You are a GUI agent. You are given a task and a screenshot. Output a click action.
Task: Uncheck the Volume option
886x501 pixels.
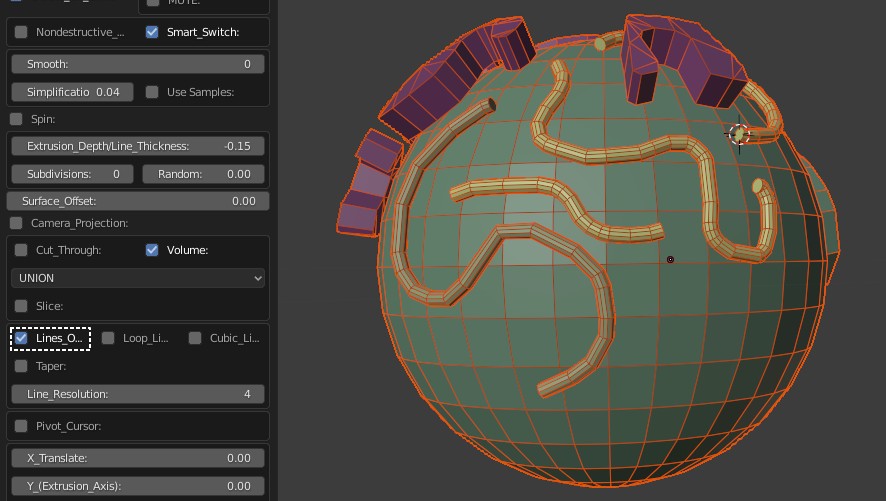pos(152,250)
